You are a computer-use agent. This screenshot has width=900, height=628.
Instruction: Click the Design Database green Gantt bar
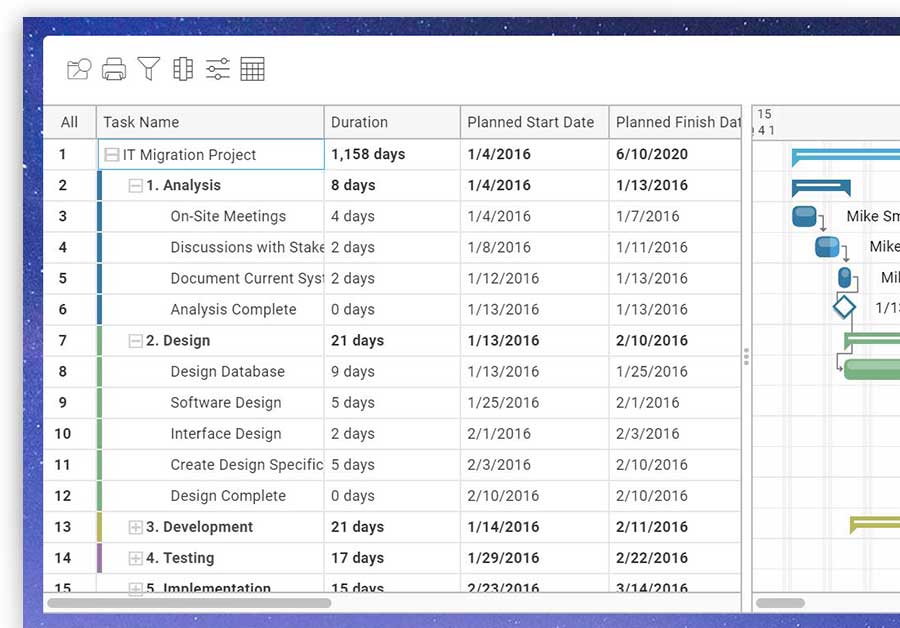(872, 369)
